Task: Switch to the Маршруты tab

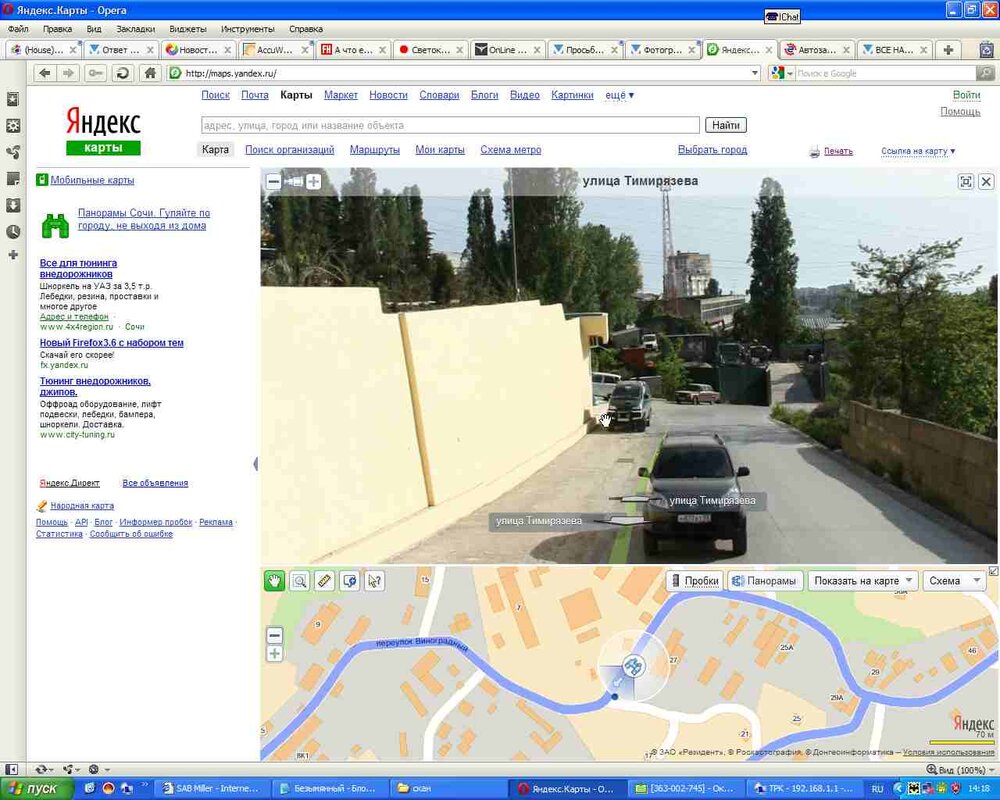Action: (374, 150)
